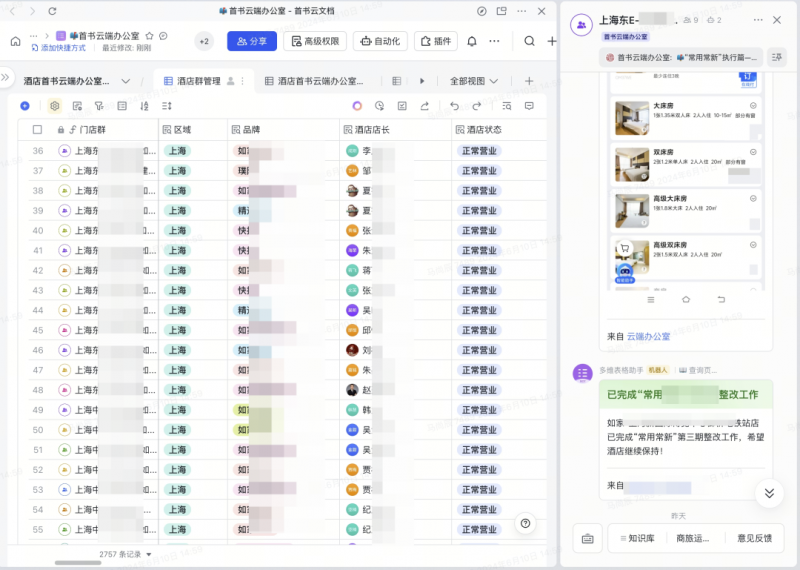Open the 知识库 menu in chat

pyautogui.click(x=637, y=538)
